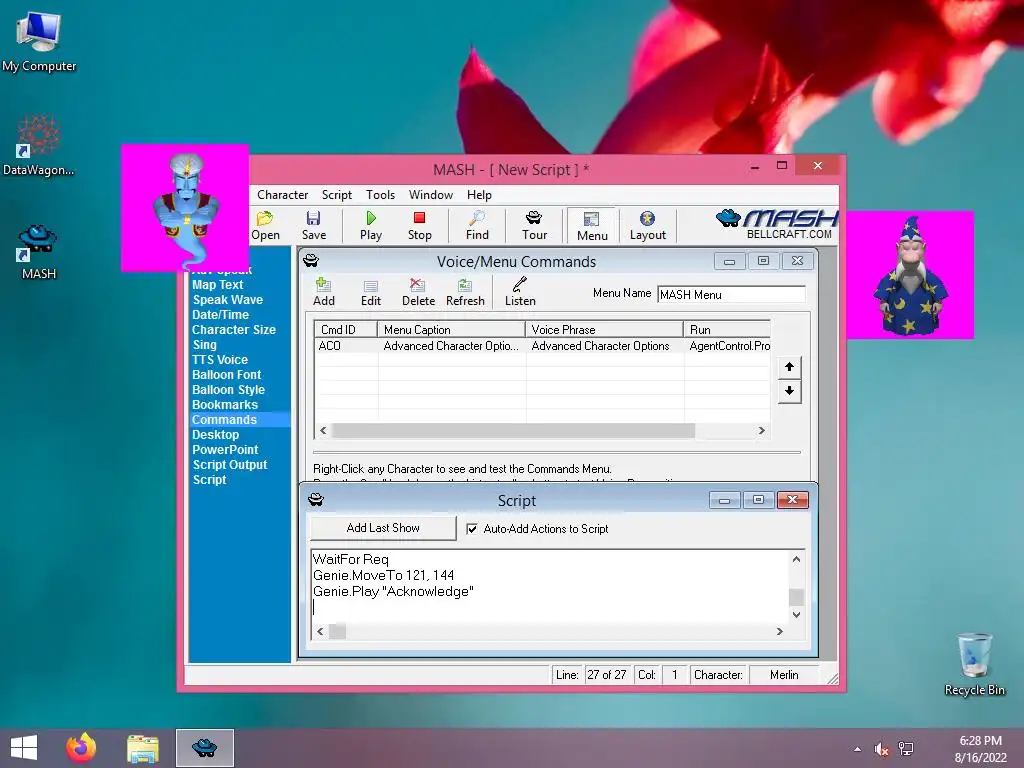Select the DataWagon desktop shortcut
The image size is (1024, 768).
(x=39, y=146)
